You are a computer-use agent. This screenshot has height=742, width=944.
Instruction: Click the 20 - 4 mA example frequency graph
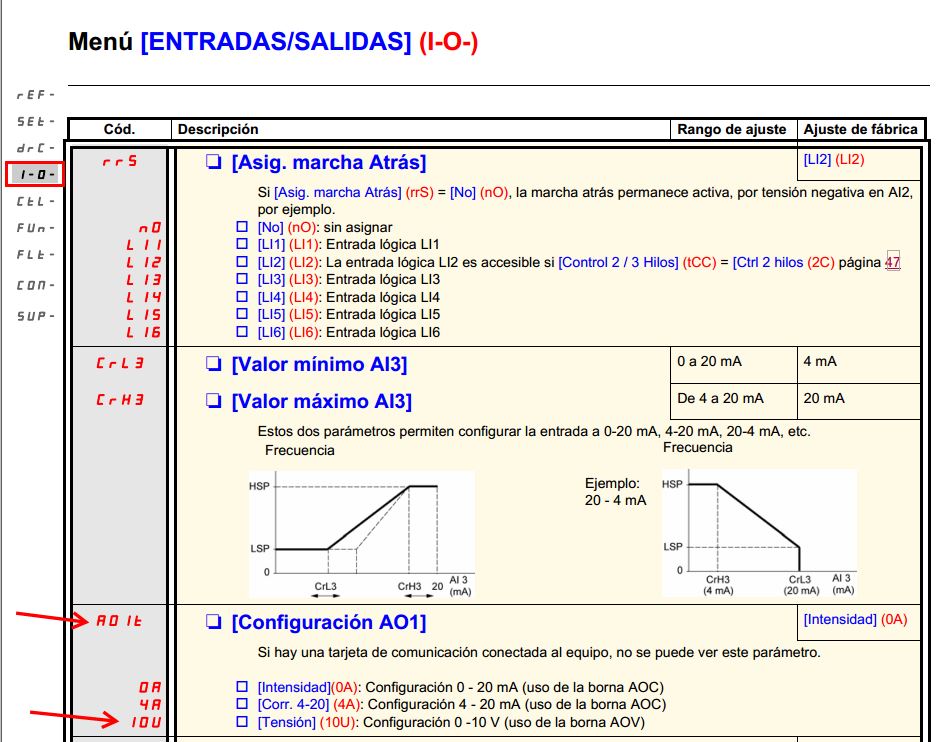[x=759, y=534]
